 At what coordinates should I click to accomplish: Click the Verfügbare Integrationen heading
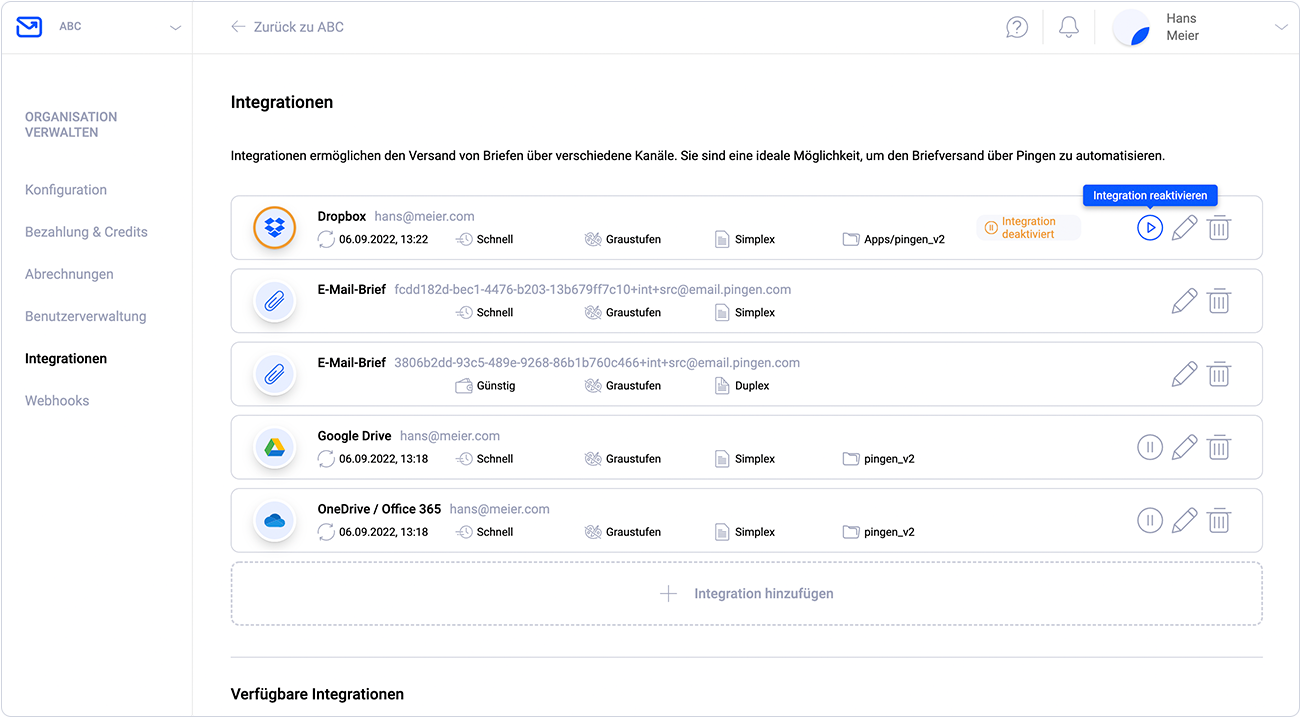tap(317, 694)
